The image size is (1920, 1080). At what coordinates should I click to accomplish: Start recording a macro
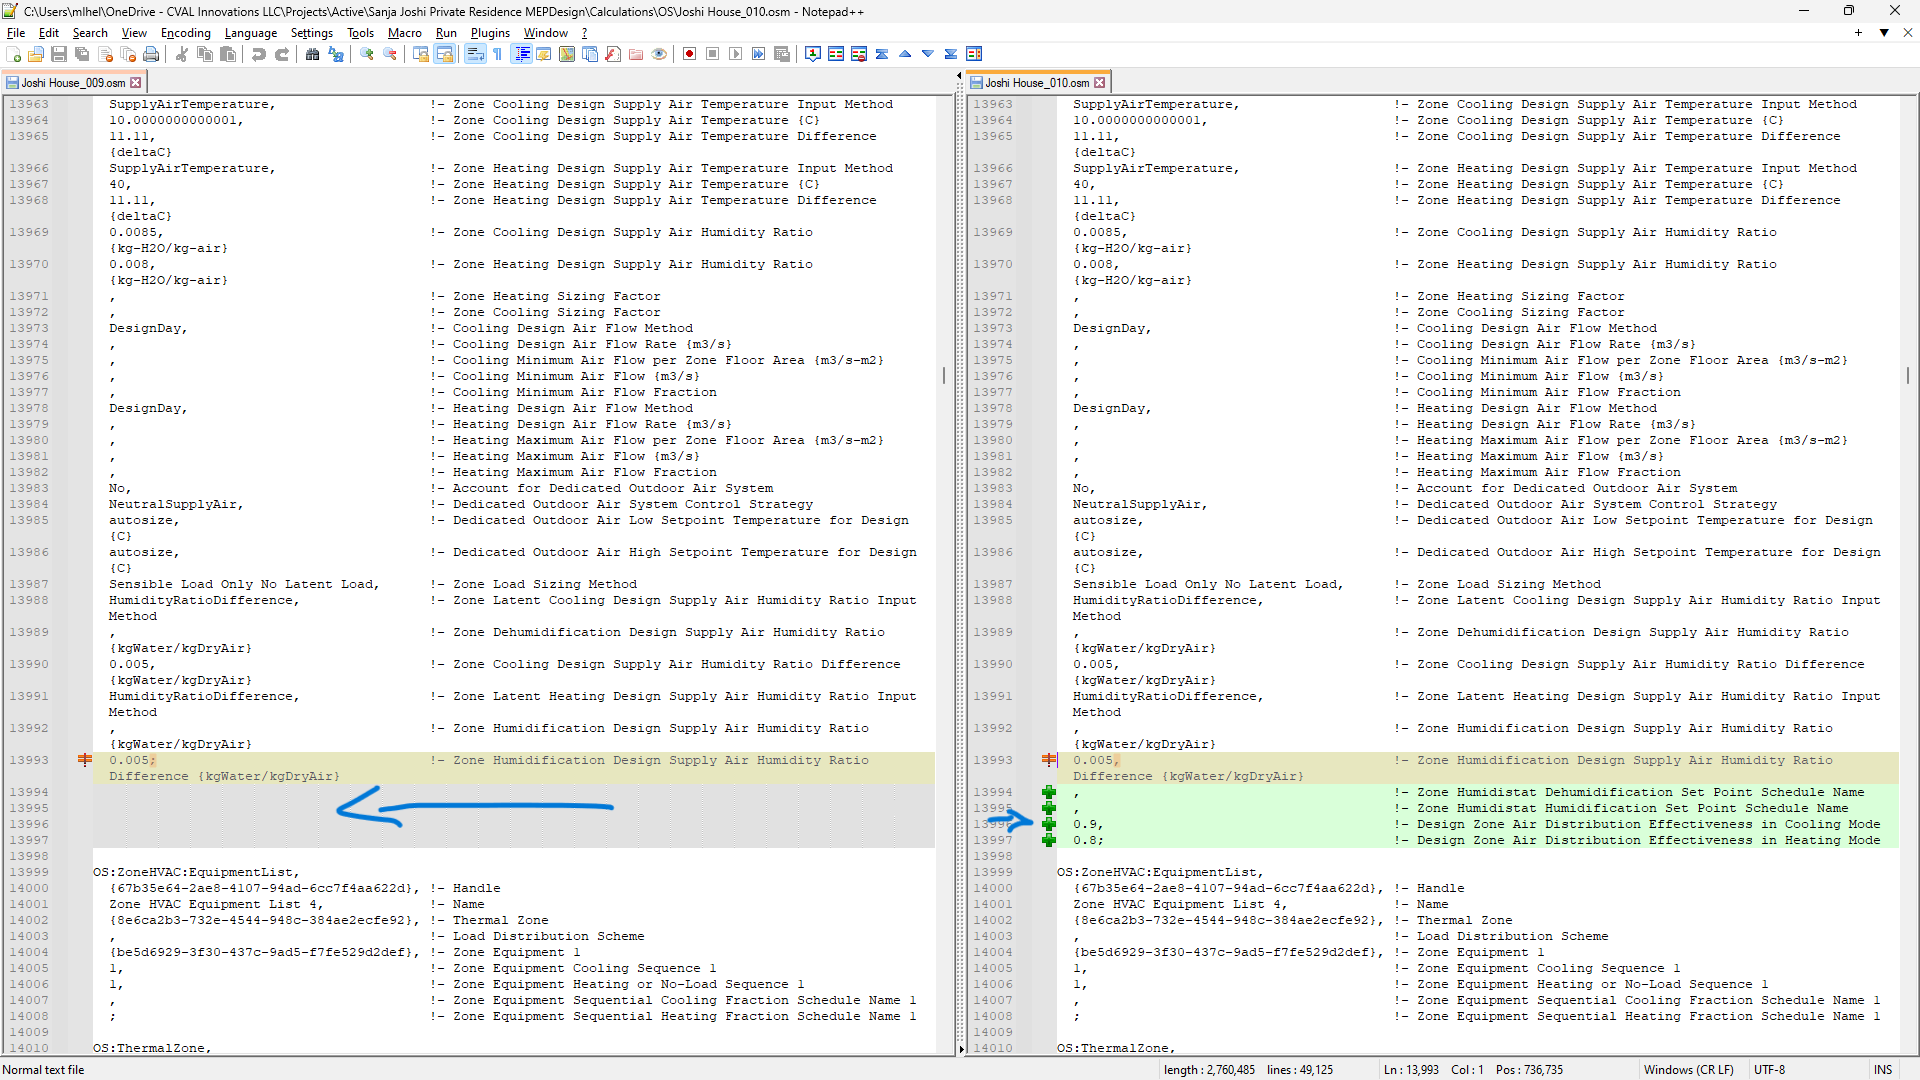(x=691, y=54)
